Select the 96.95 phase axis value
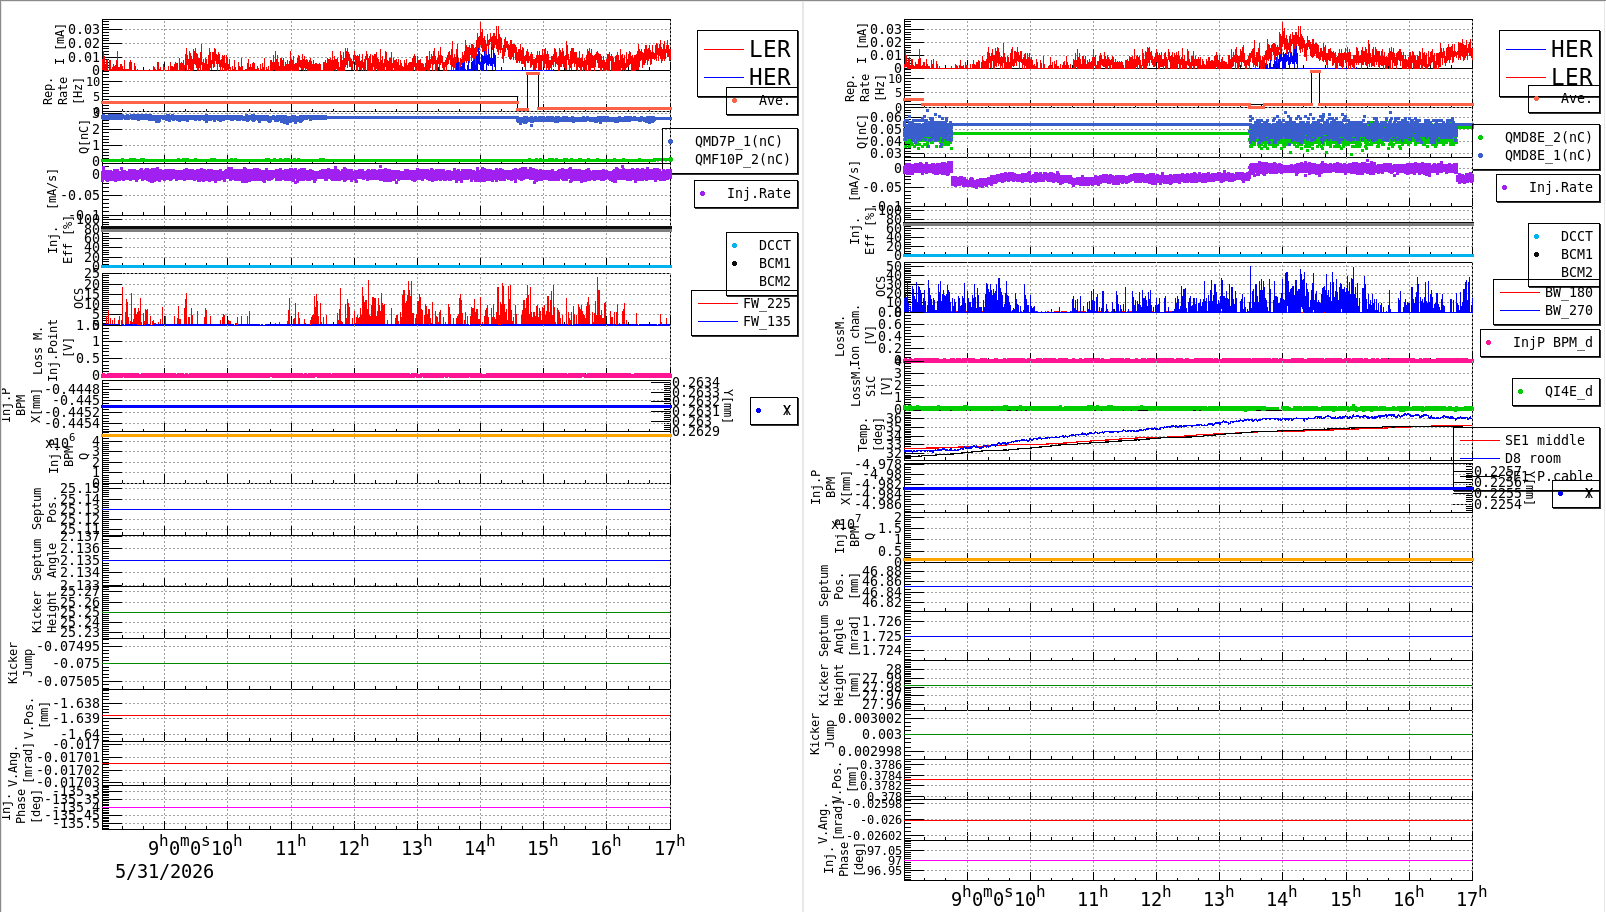Image resolution: width=1606 pixels, height=912 pixels. click(x=884, y=871)
